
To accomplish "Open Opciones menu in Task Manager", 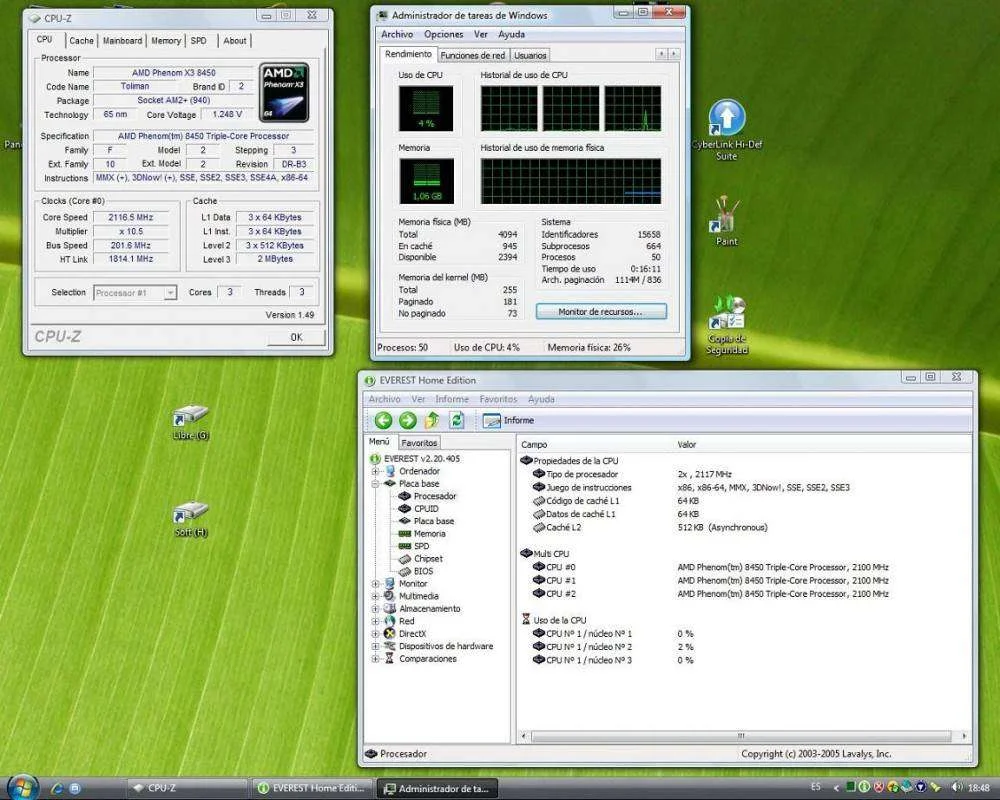I will click(444, 34).
